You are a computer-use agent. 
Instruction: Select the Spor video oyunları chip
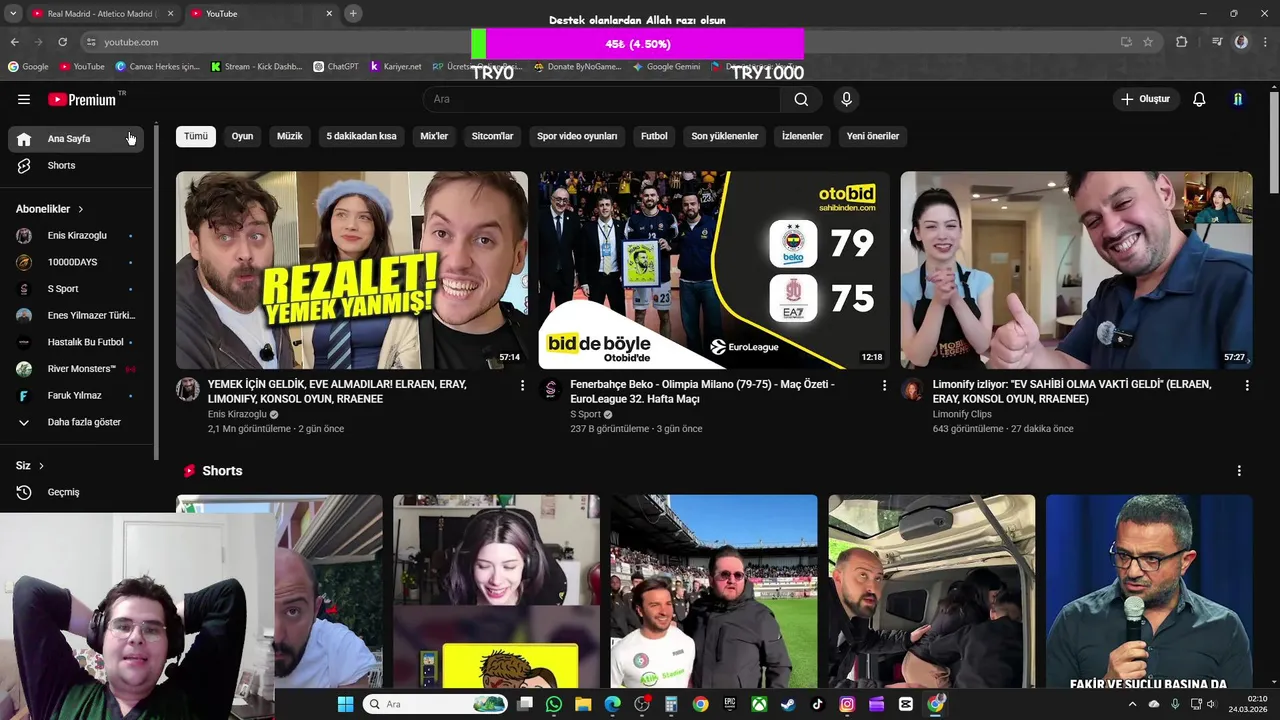coord(577,136)
